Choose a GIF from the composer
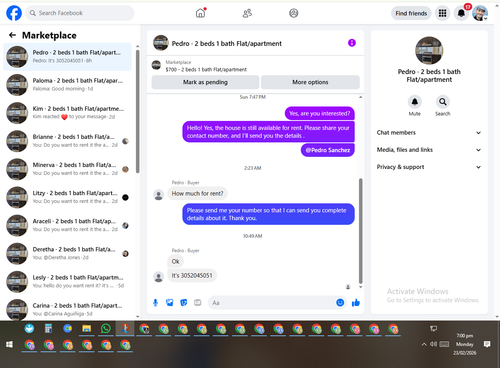The image size is (500, 368). (198, 303)
